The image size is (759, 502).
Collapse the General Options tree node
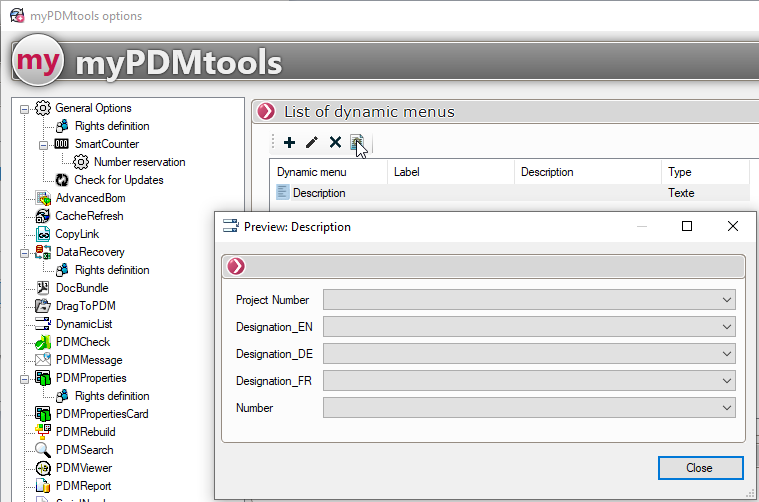click(25, 108)
